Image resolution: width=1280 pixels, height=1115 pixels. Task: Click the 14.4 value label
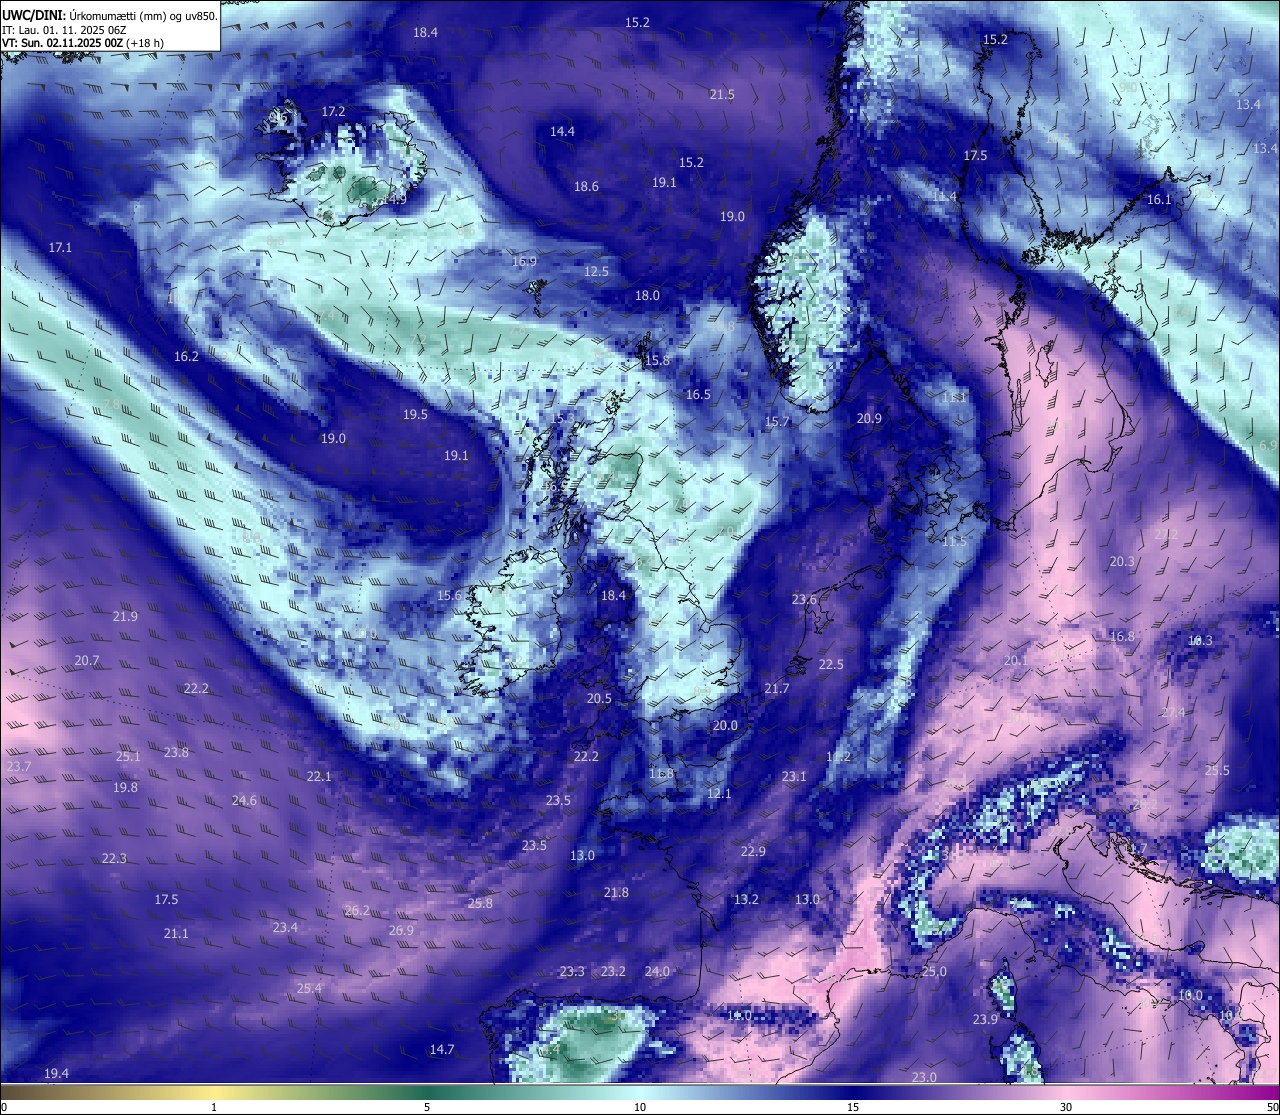pyautogui.click(x=562, y=131)
